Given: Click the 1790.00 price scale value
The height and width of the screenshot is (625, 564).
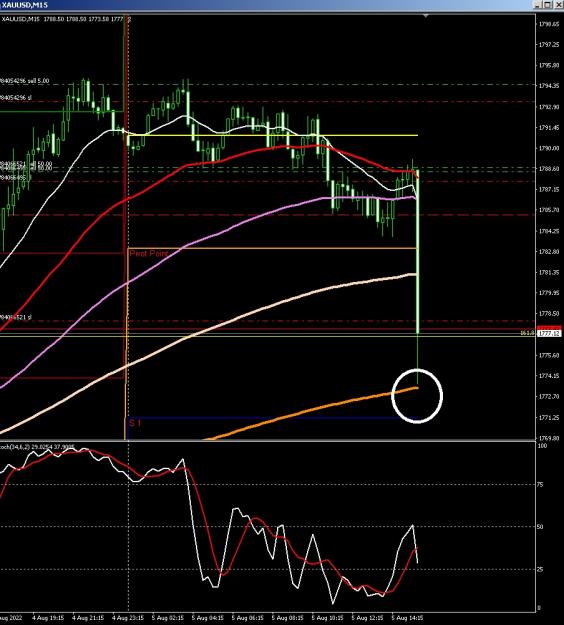Looking at the screenshot, I should tap(549, 148).
